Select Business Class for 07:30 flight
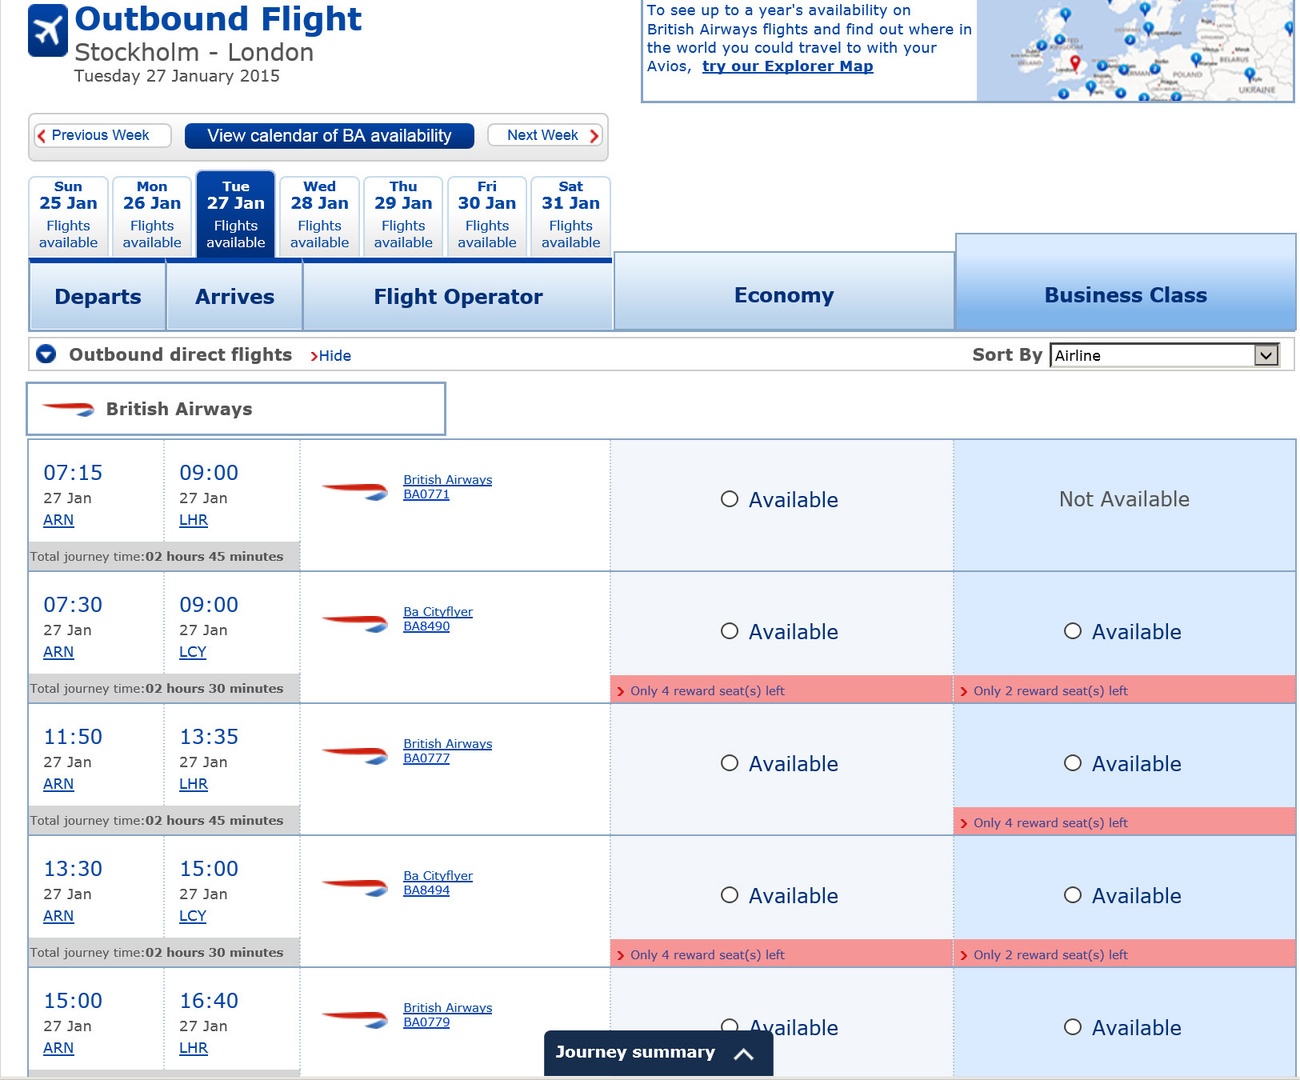The width and height of the screenshot is (1300, 1080). (x=1073, y=631)
